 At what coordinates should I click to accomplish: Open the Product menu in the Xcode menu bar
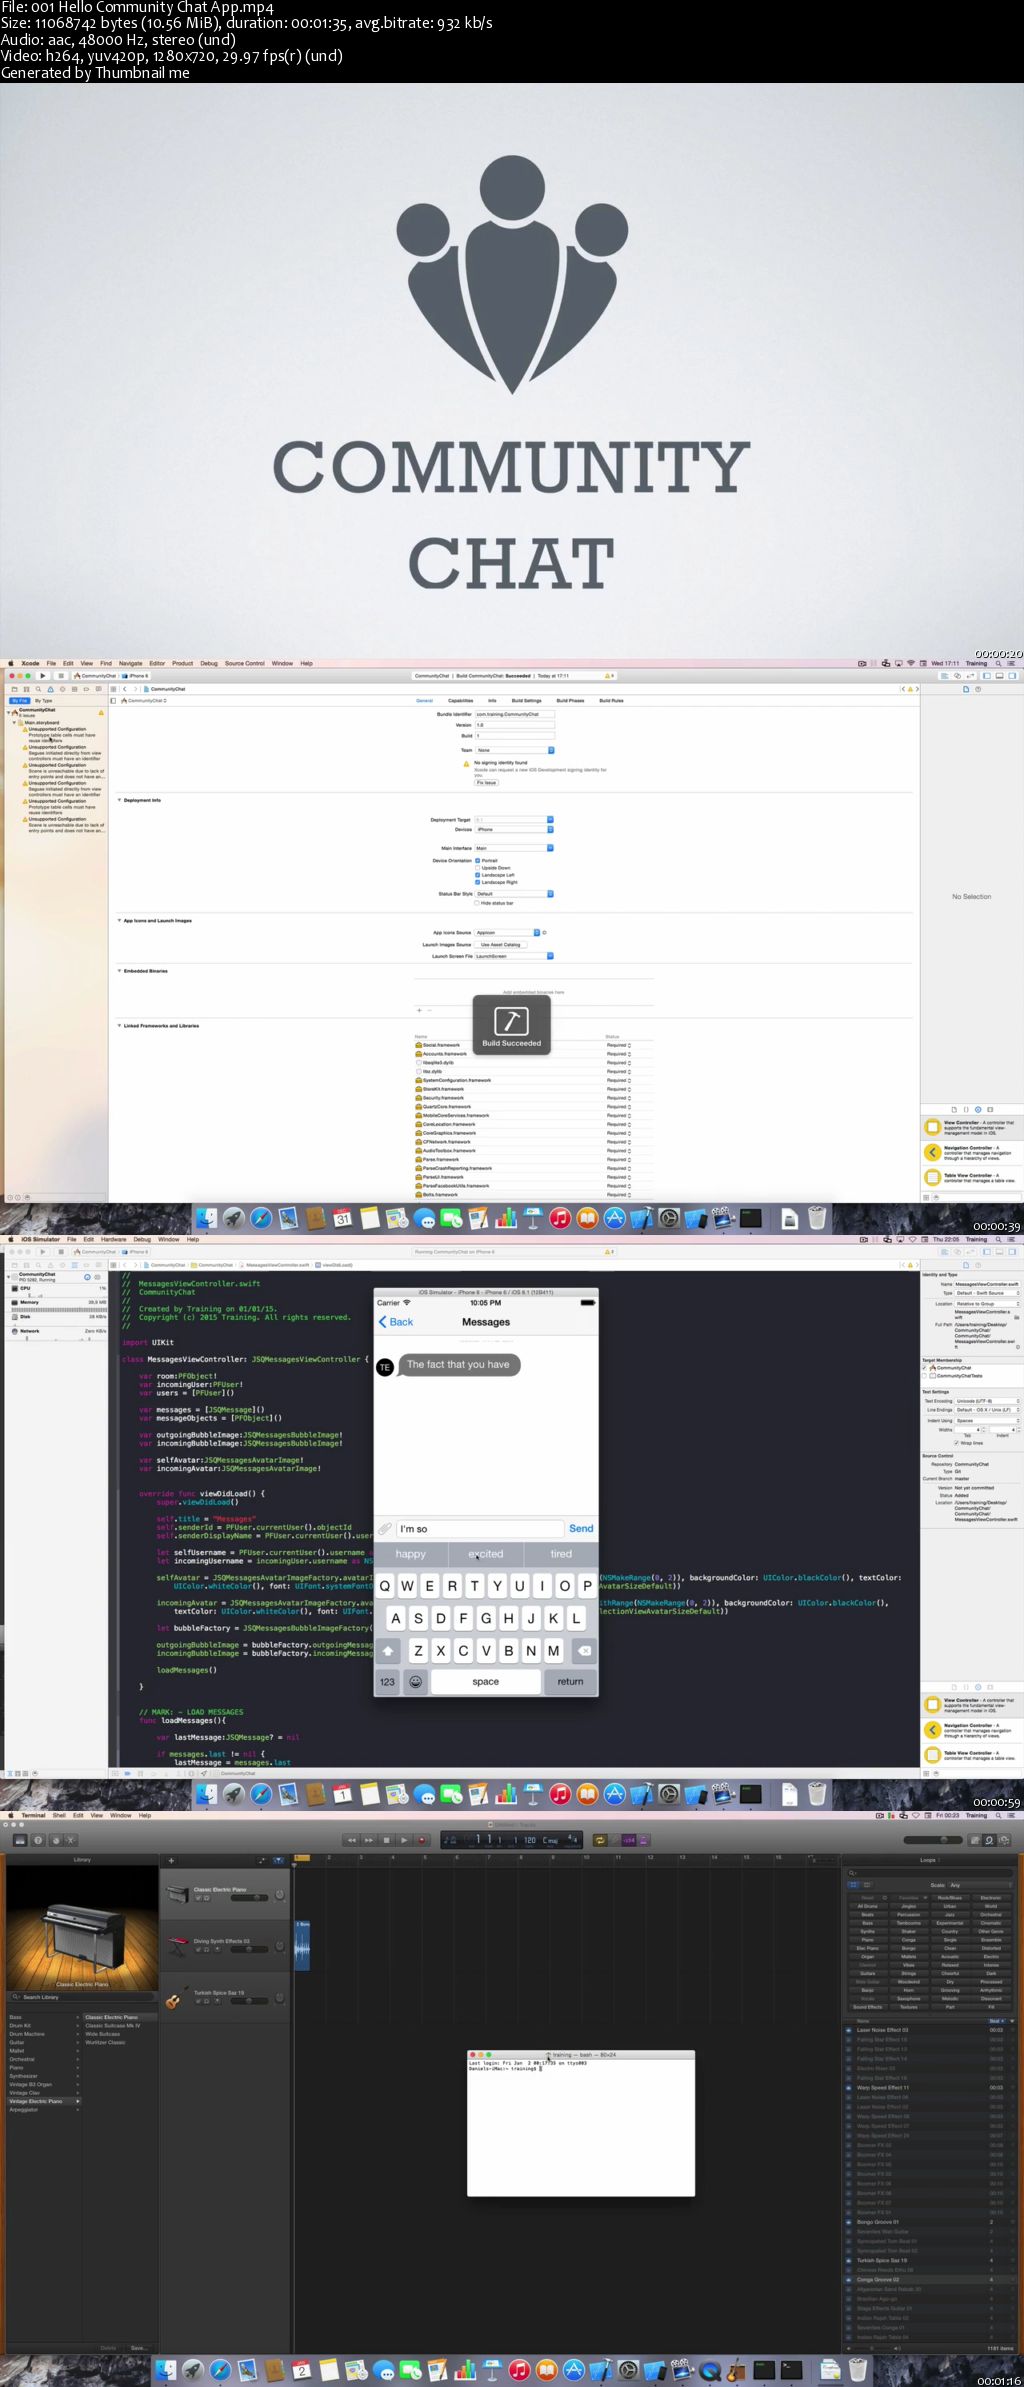tap(182, 663)
